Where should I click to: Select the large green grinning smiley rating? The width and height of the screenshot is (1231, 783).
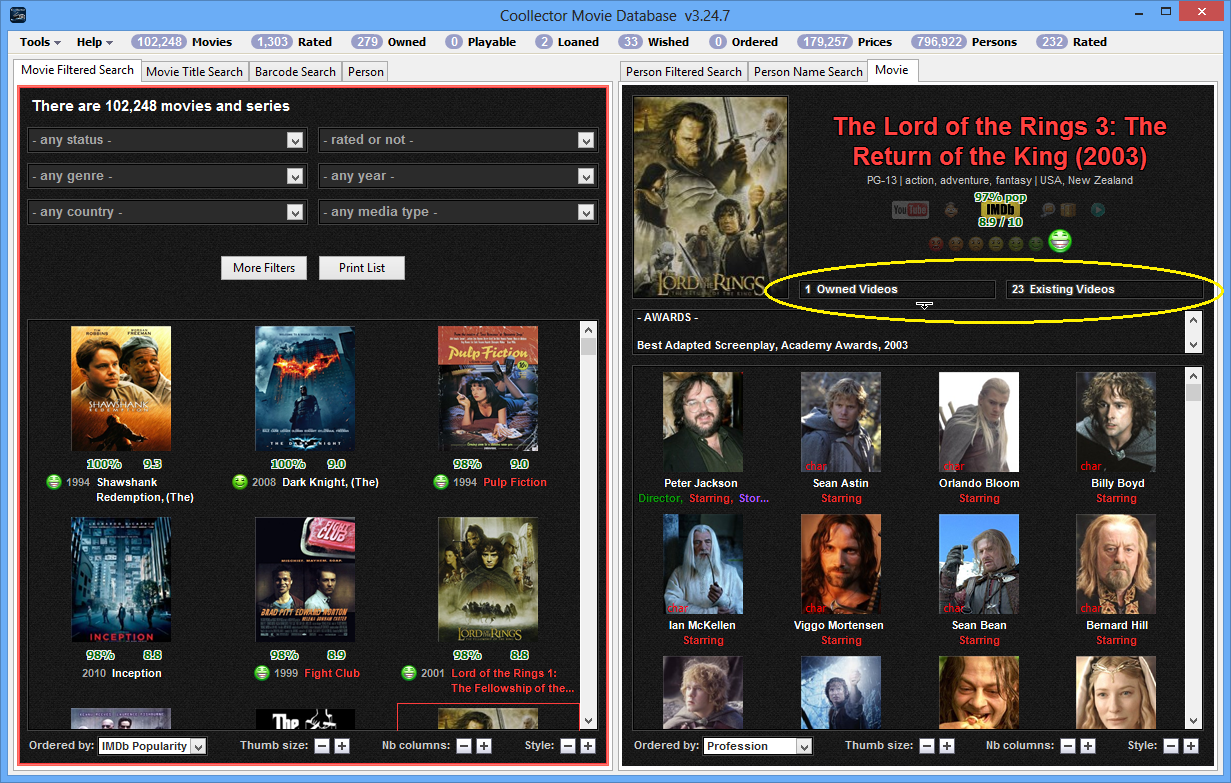point(1060,240)
